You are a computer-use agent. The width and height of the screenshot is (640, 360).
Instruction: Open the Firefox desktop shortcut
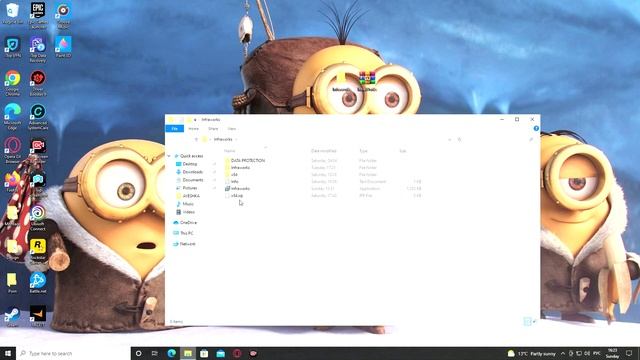(13, 181)
